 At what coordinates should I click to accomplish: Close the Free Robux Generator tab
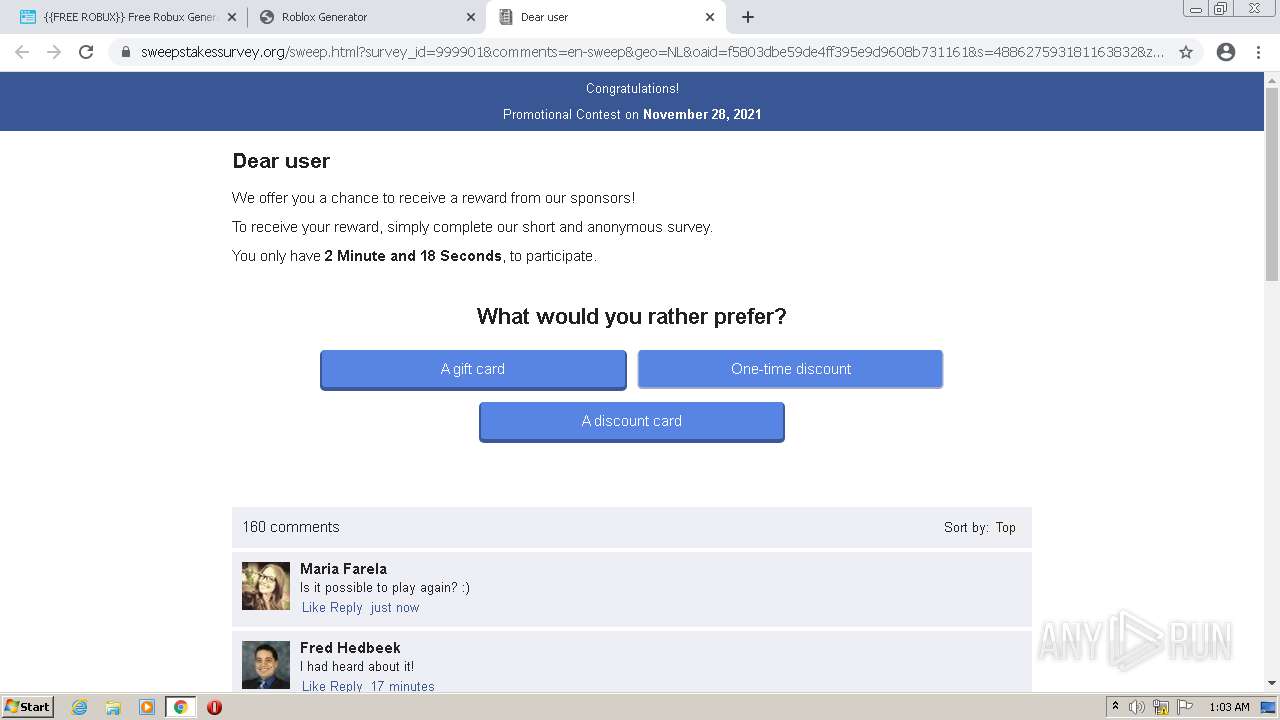pos(232,17)
